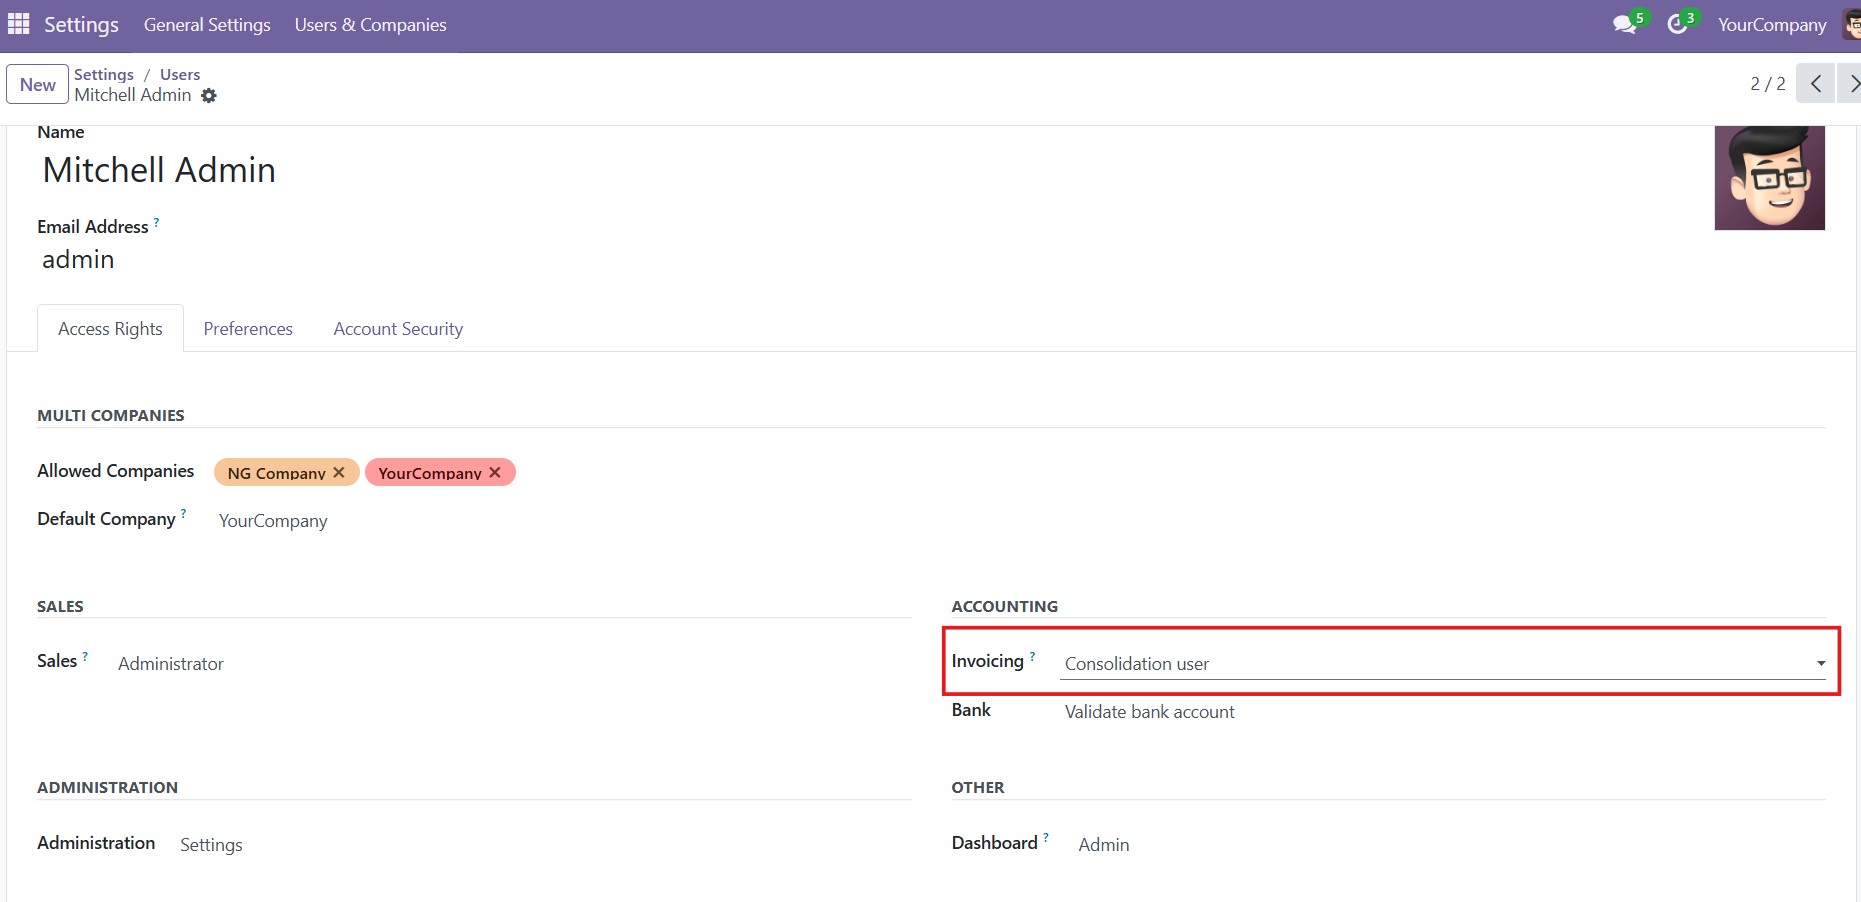Open the Administration level dropdown
1861x902 pixels.
[211, 845]
